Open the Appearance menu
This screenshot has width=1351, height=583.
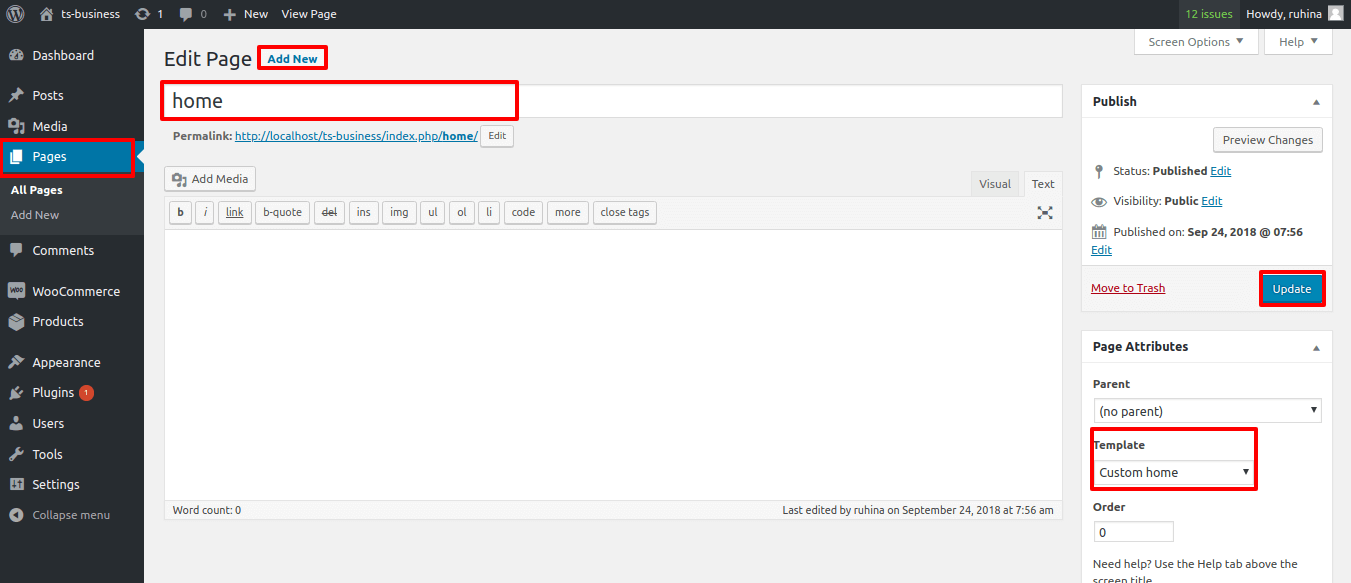(x=66, y=363)
